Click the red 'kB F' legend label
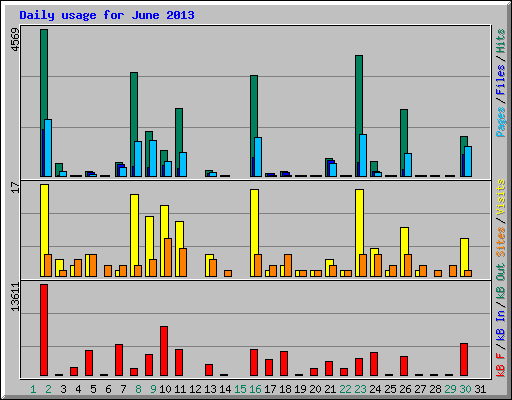 (501, 365)
